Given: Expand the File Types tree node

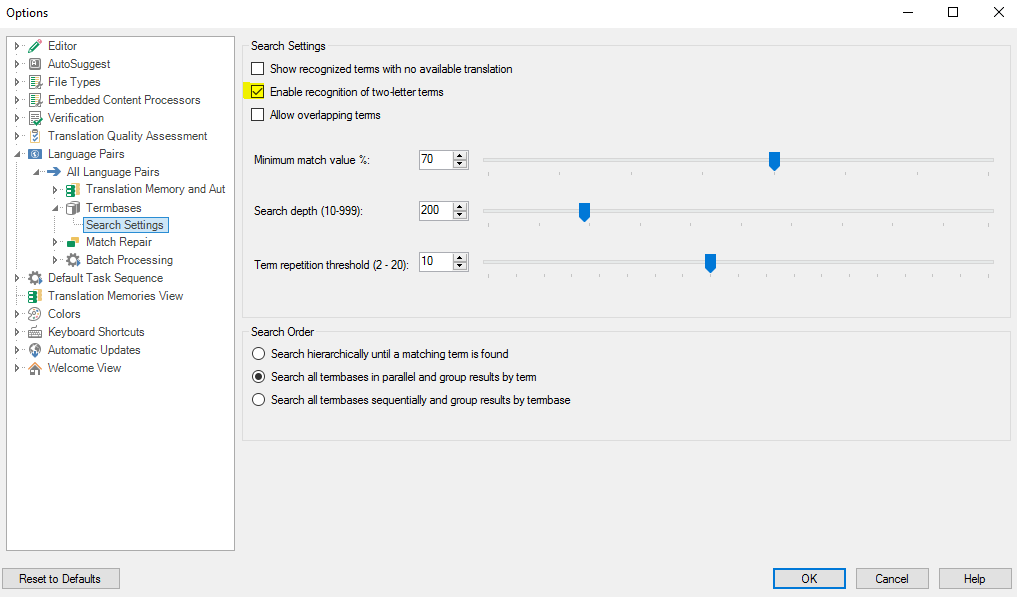Looking at the screenshot, I should point(17,82).
